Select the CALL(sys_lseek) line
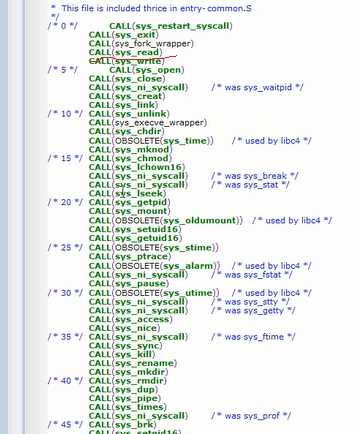 pos(127,193)
